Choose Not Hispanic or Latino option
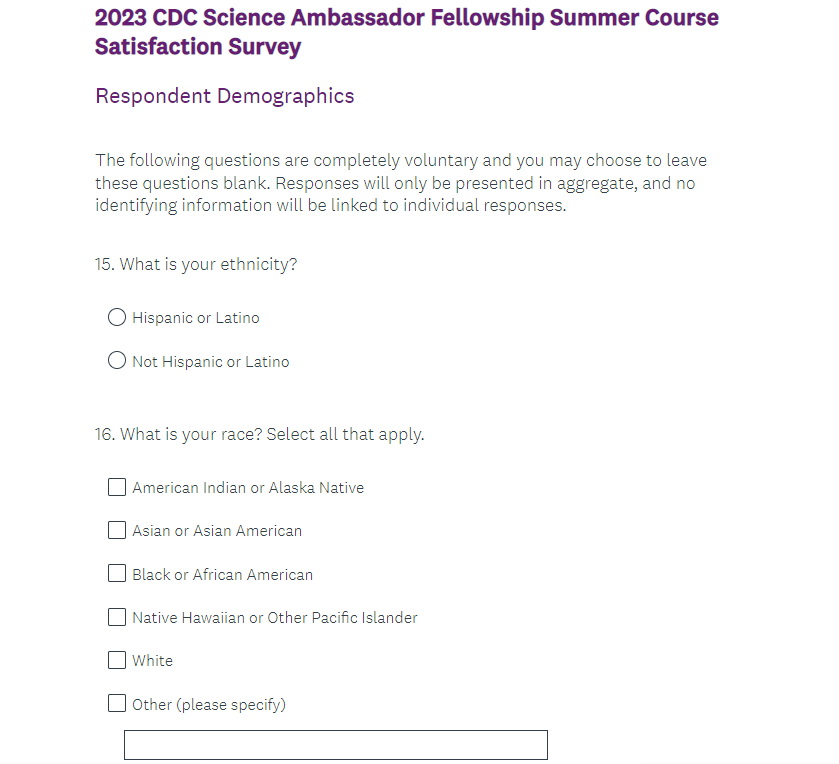Screen dimensions: 839x764 pos(117,361)
